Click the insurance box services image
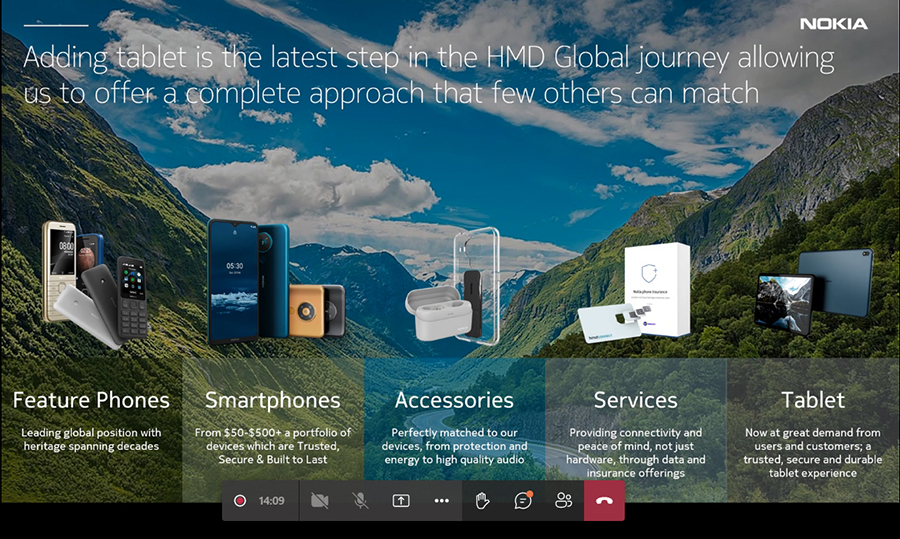The image size is (900, 539). [x=634, y=293]
